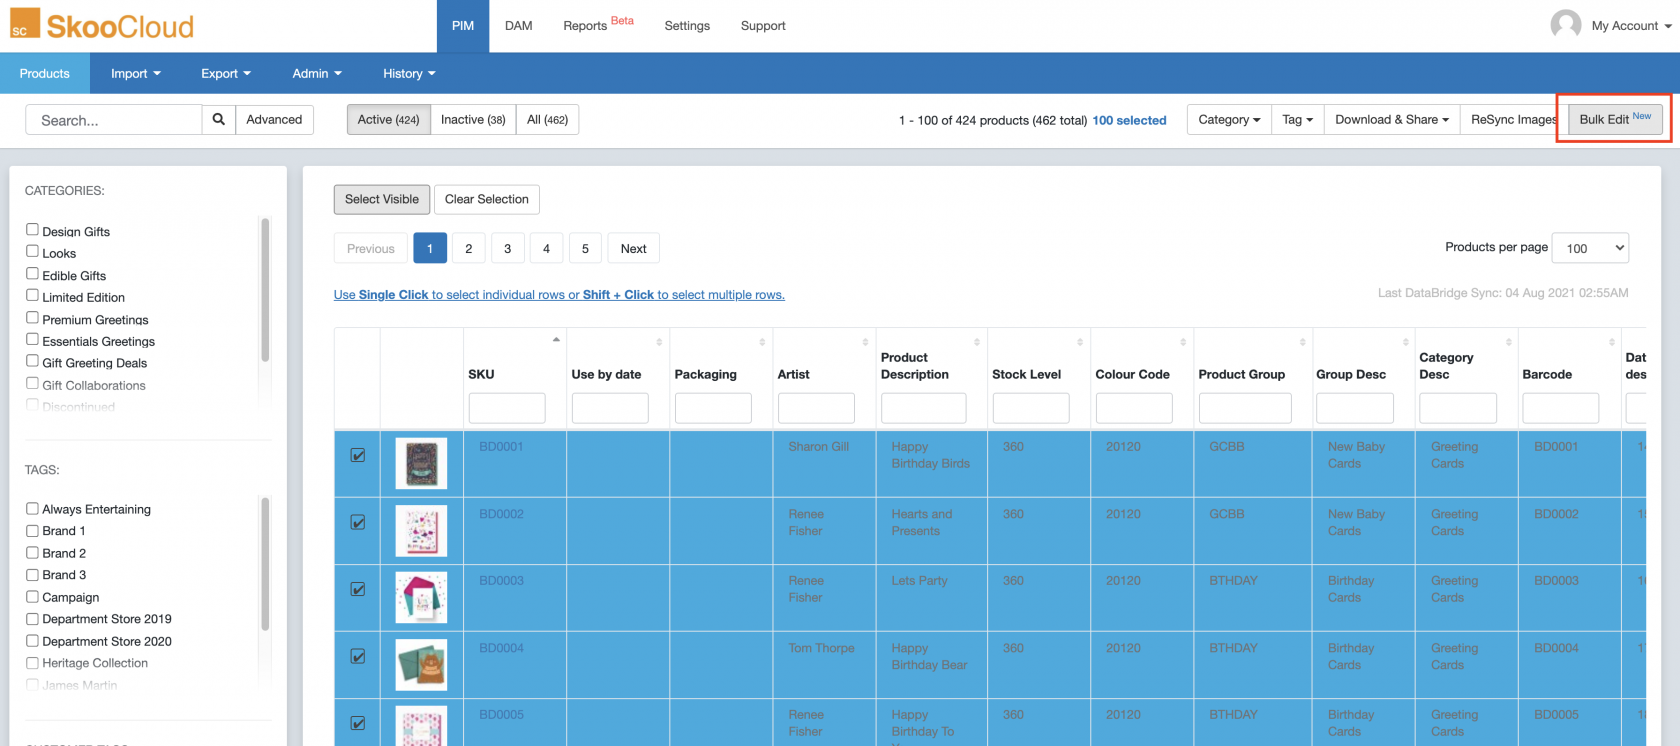Go to page 3 in pagination
1680x746 pixels.
tap(507, 249)
